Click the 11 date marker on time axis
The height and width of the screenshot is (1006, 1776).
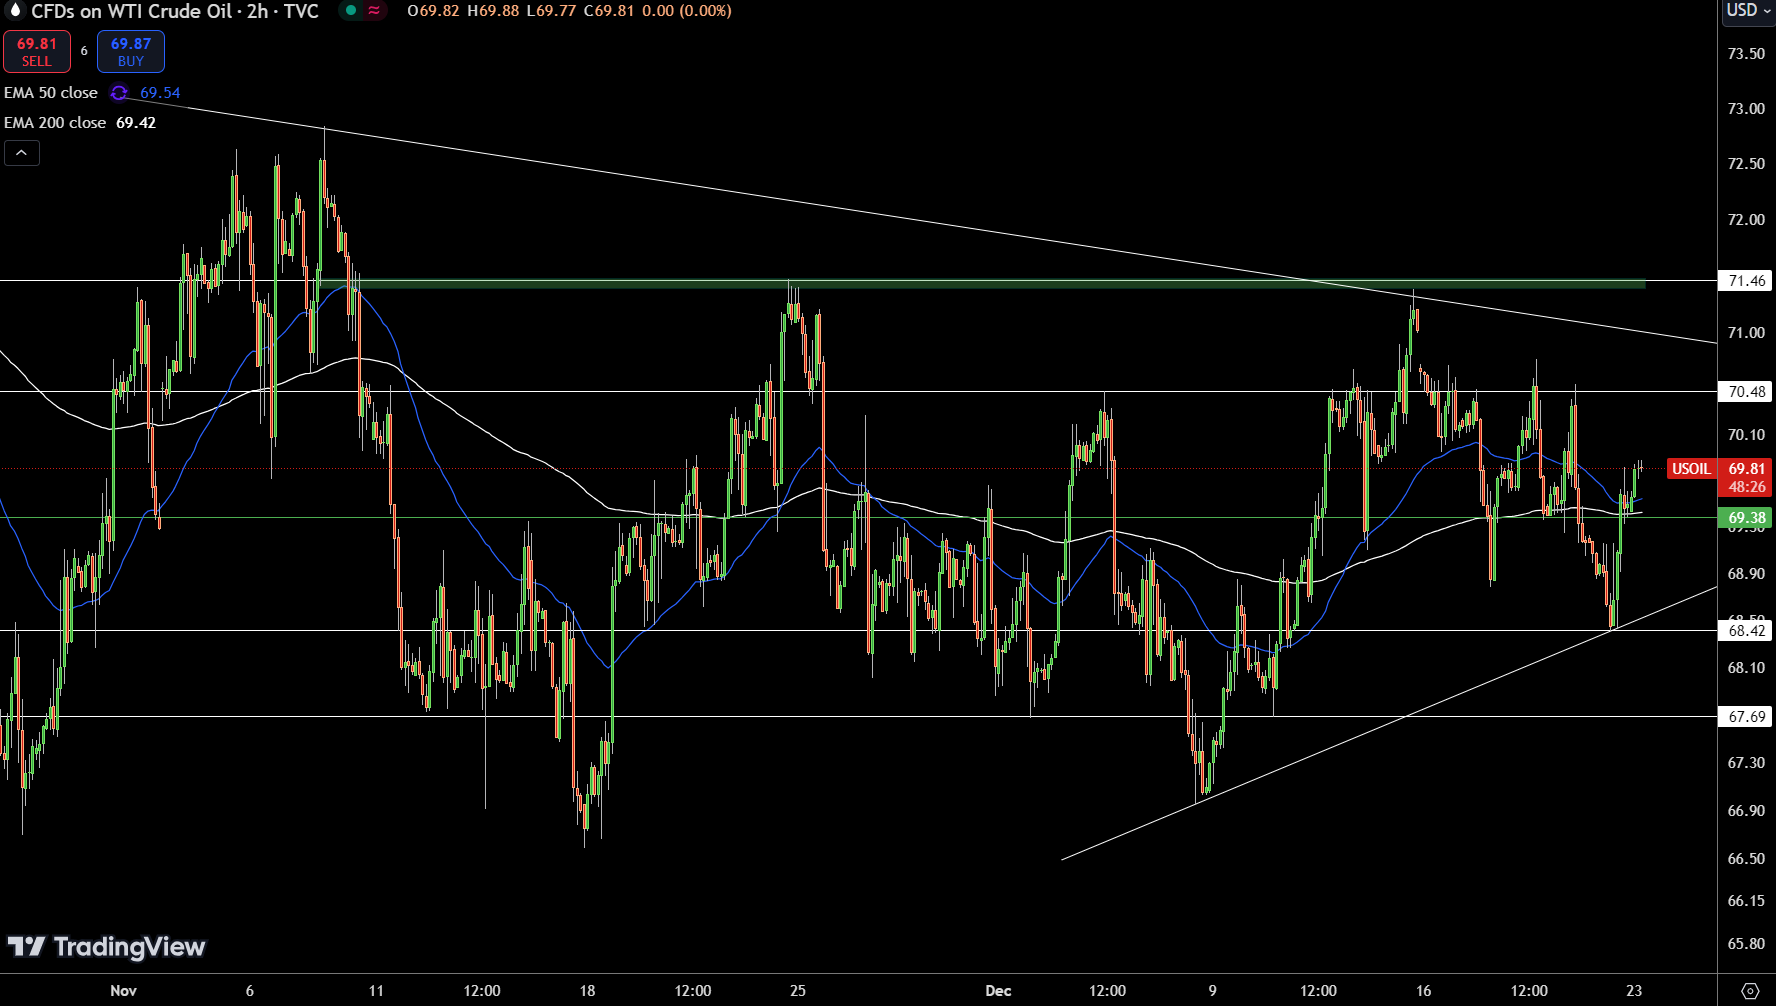pos(376,991)
